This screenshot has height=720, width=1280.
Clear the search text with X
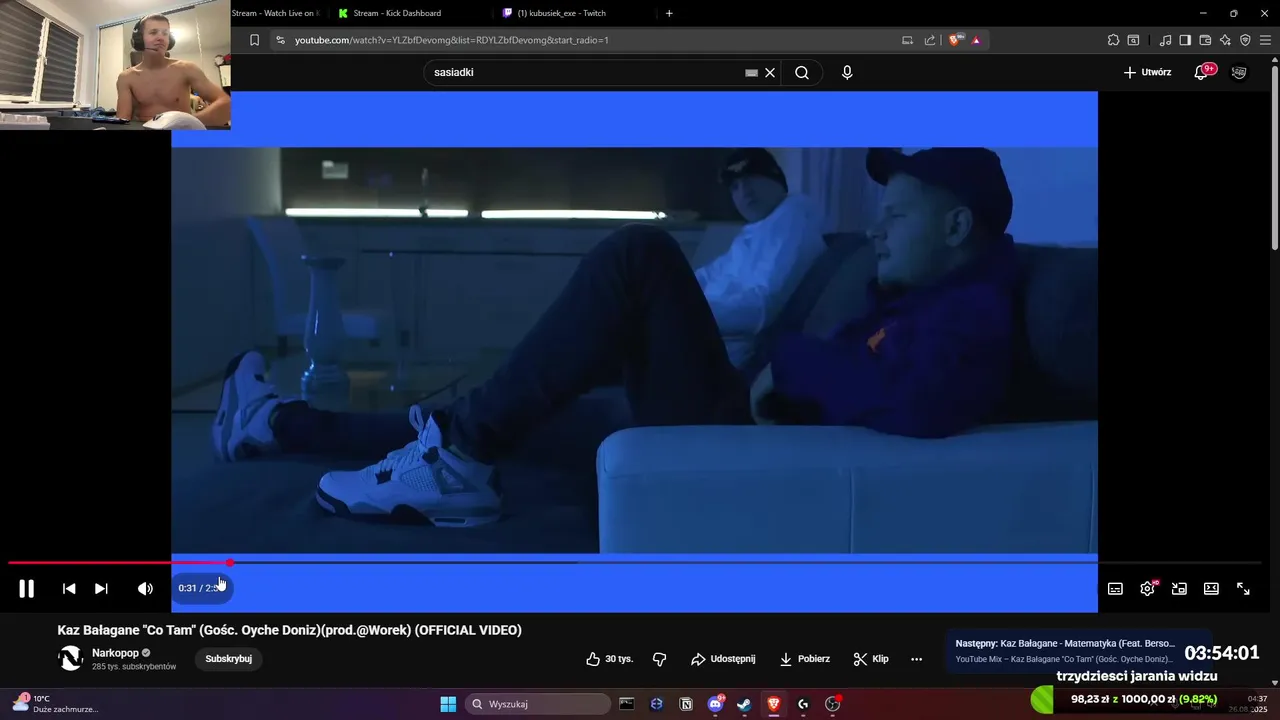770,72
